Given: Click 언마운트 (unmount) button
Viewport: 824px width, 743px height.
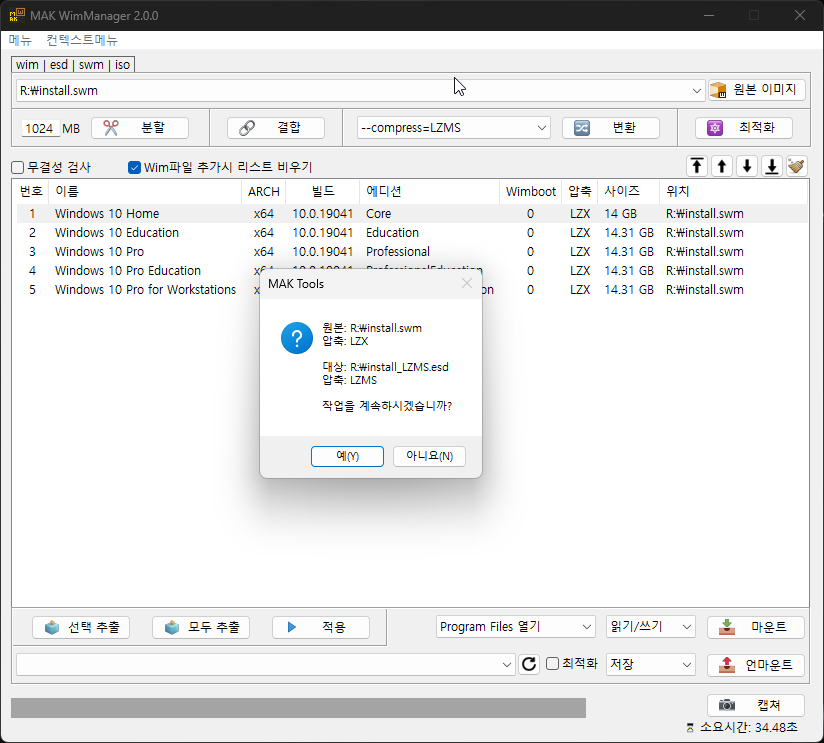Looking at the screenshot, I should [756, 665].
